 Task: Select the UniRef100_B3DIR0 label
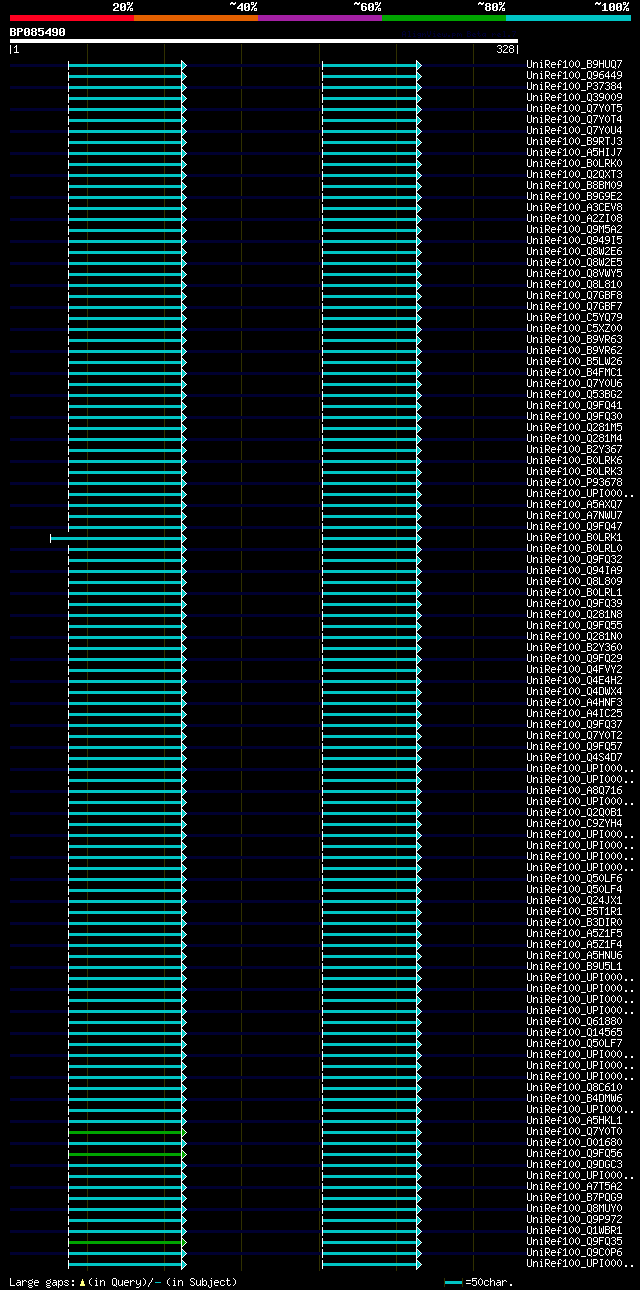(x=575, y=923)
